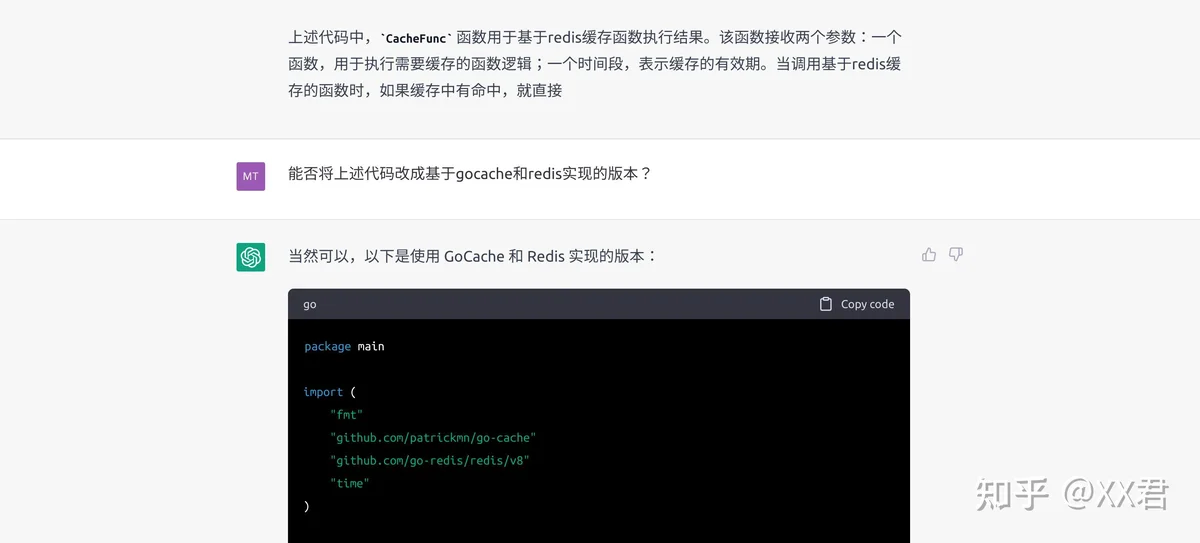Click the patrickmn/go-cache import line
Image resolution: width=1200 pixels, height=543 pixels.
433,437
